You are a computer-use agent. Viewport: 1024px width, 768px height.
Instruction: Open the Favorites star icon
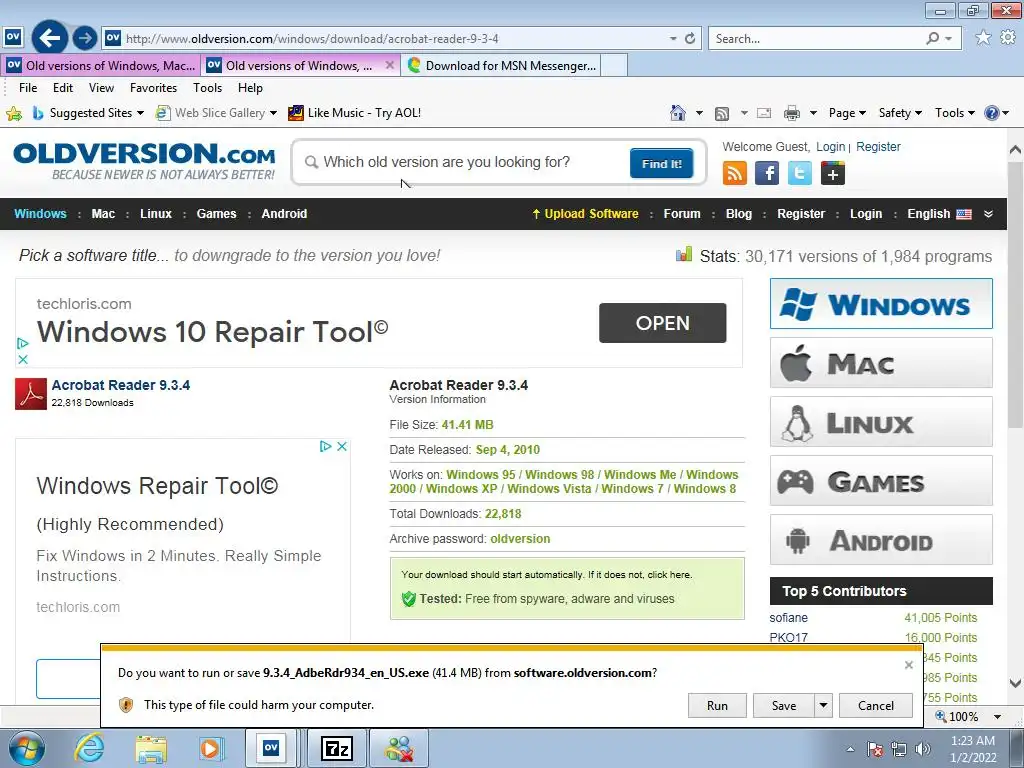[983, 38]
